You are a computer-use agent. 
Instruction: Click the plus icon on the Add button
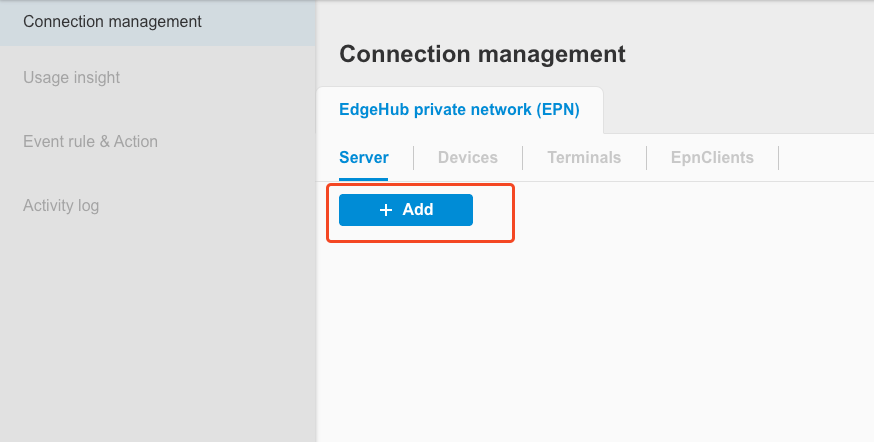tap(386, 210)
